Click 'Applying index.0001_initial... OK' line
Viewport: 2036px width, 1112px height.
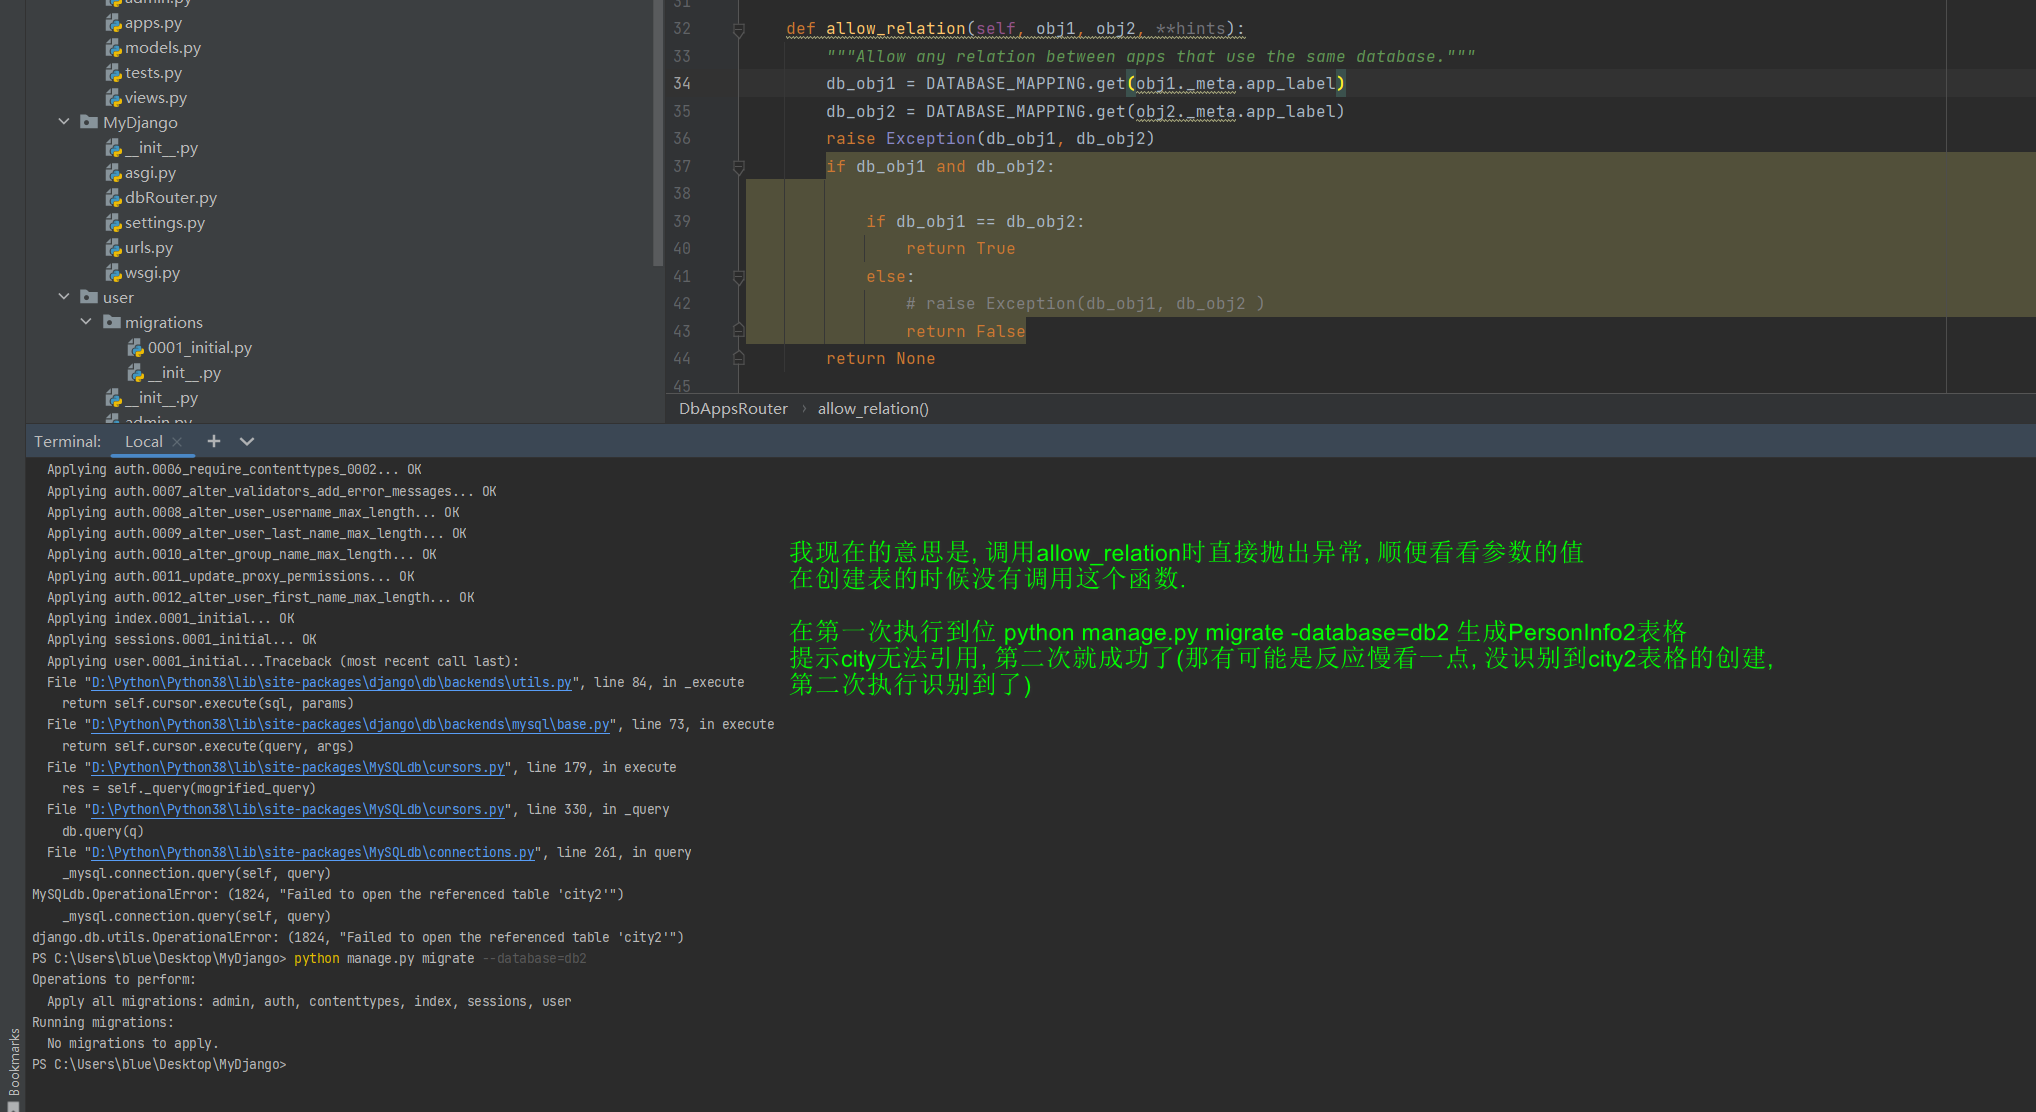pyautogui.click(x=170, y=619)
